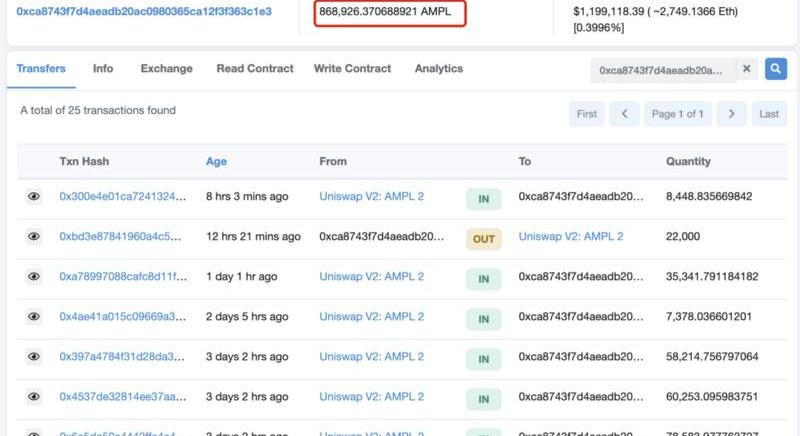View details eye icon for 0xbd3e87841960a4c5 row
This screenshot has width=800, height=436.
34,236
